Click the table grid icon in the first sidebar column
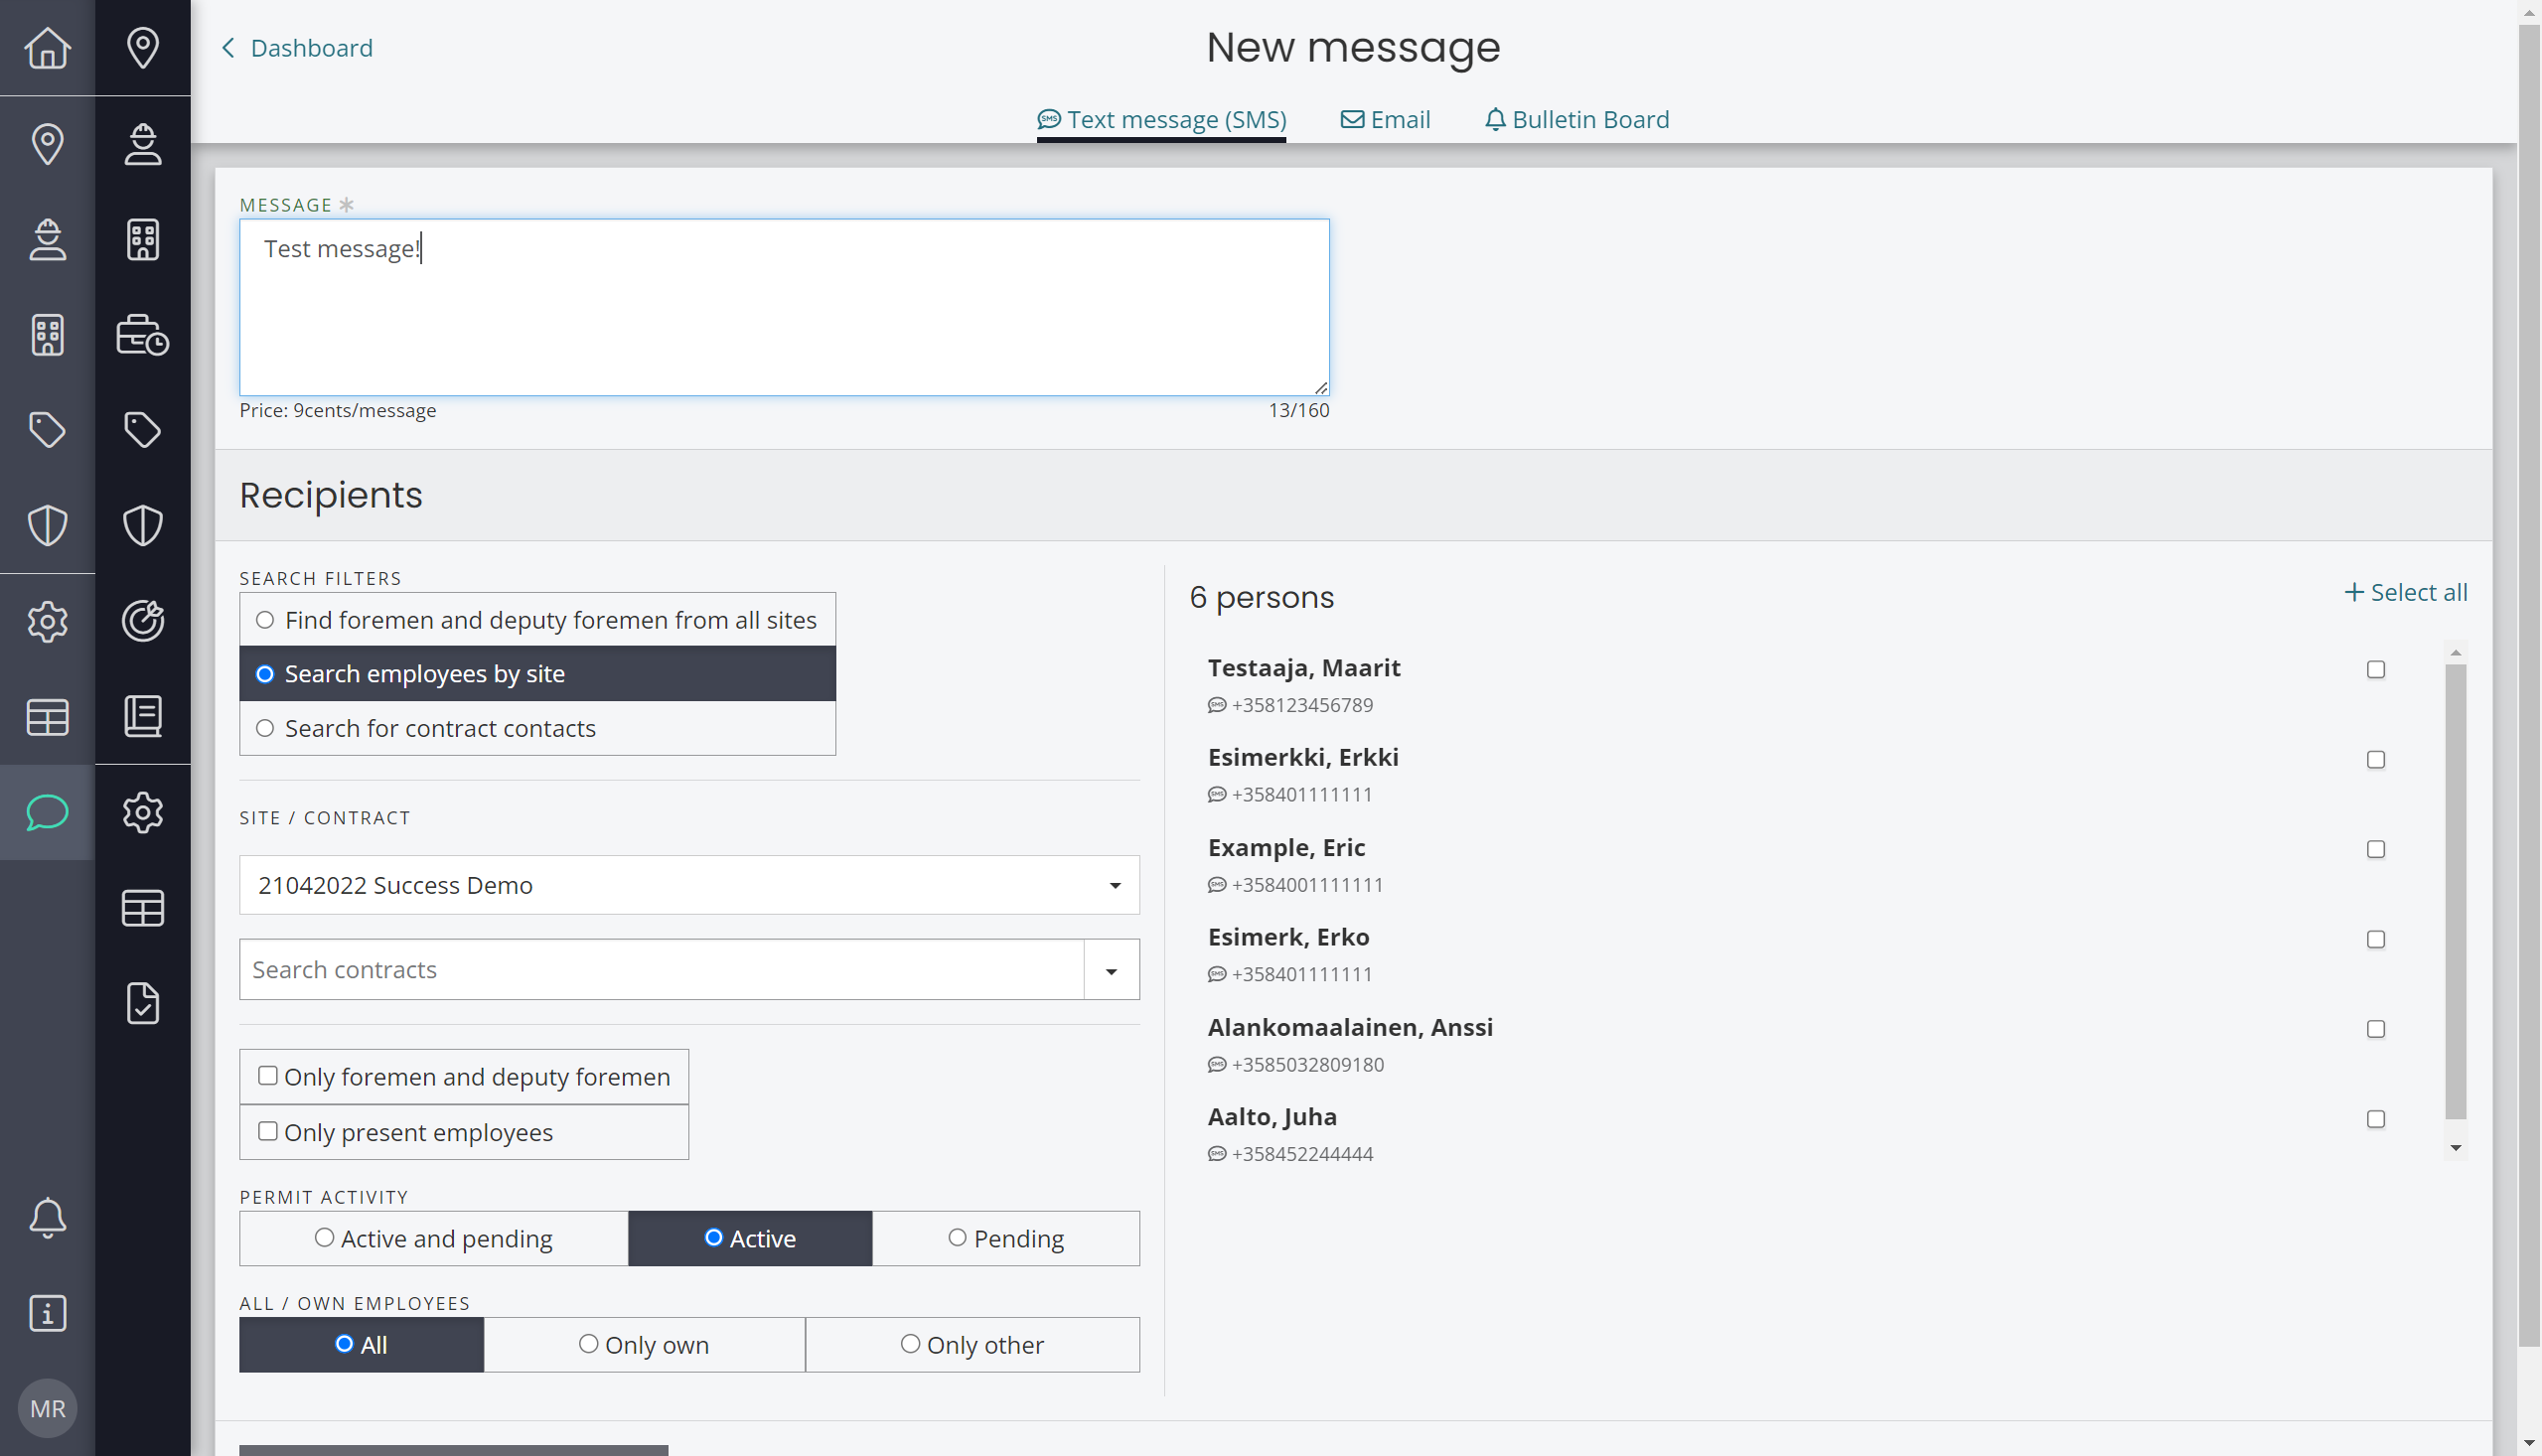This screenshot has height=1456, width=2542. point(47,716)
